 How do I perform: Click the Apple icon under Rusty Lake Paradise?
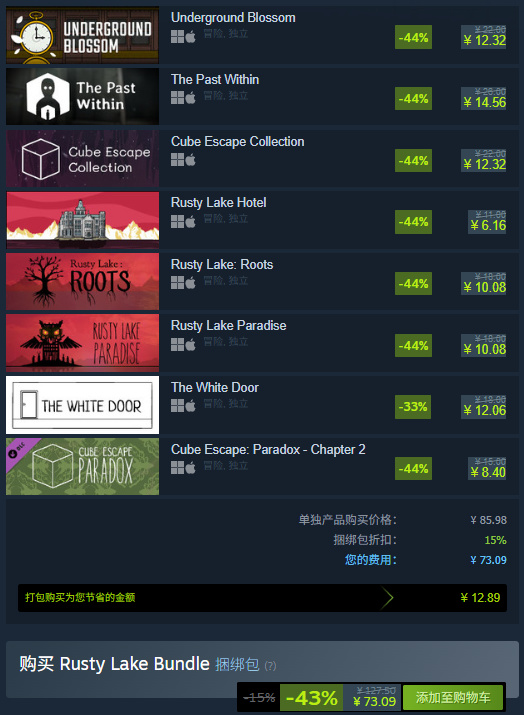click(x=191, y=345)
